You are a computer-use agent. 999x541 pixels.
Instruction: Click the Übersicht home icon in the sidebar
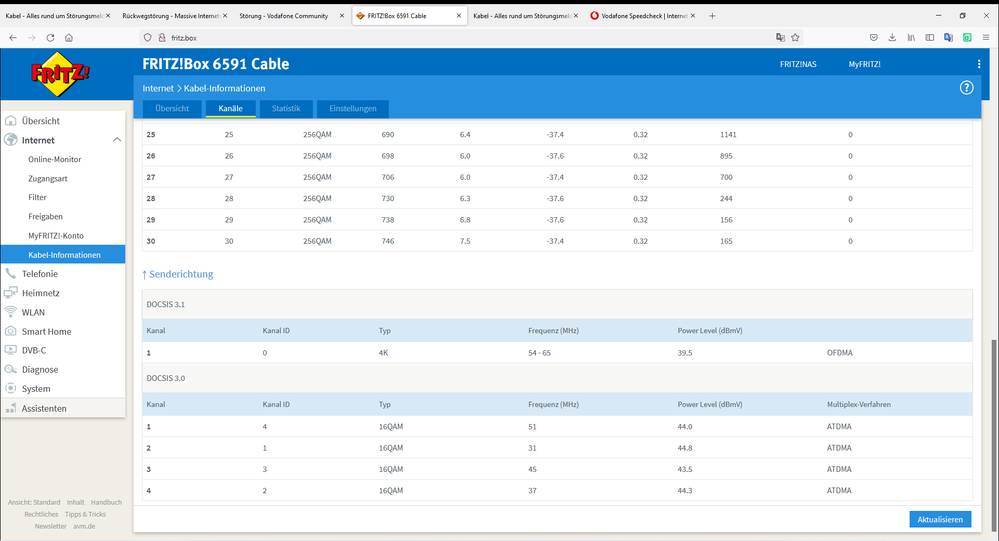(11, 120)
